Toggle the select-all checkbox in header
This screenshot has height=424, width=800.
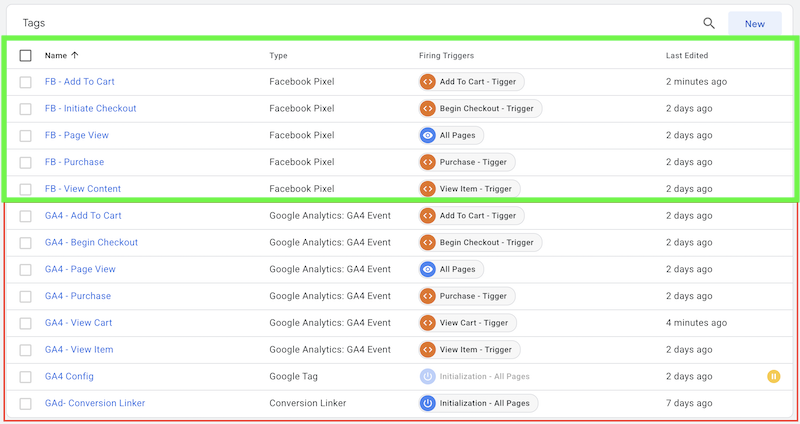coord(25,56)
